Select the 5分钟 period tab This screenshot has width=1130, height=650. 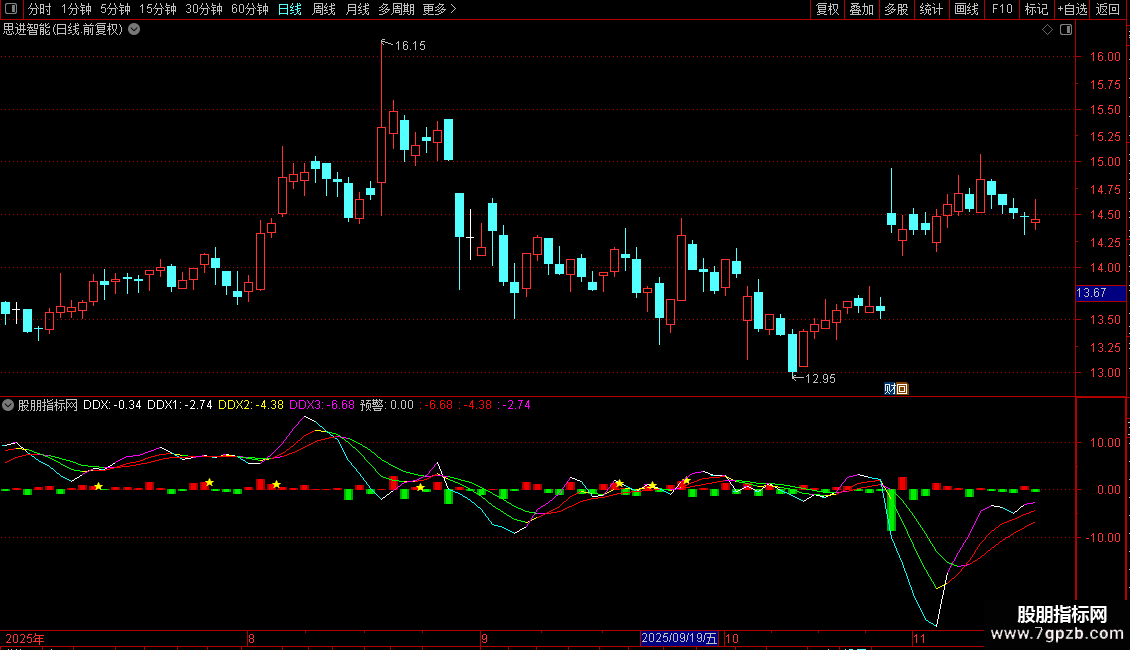point(115,9)
